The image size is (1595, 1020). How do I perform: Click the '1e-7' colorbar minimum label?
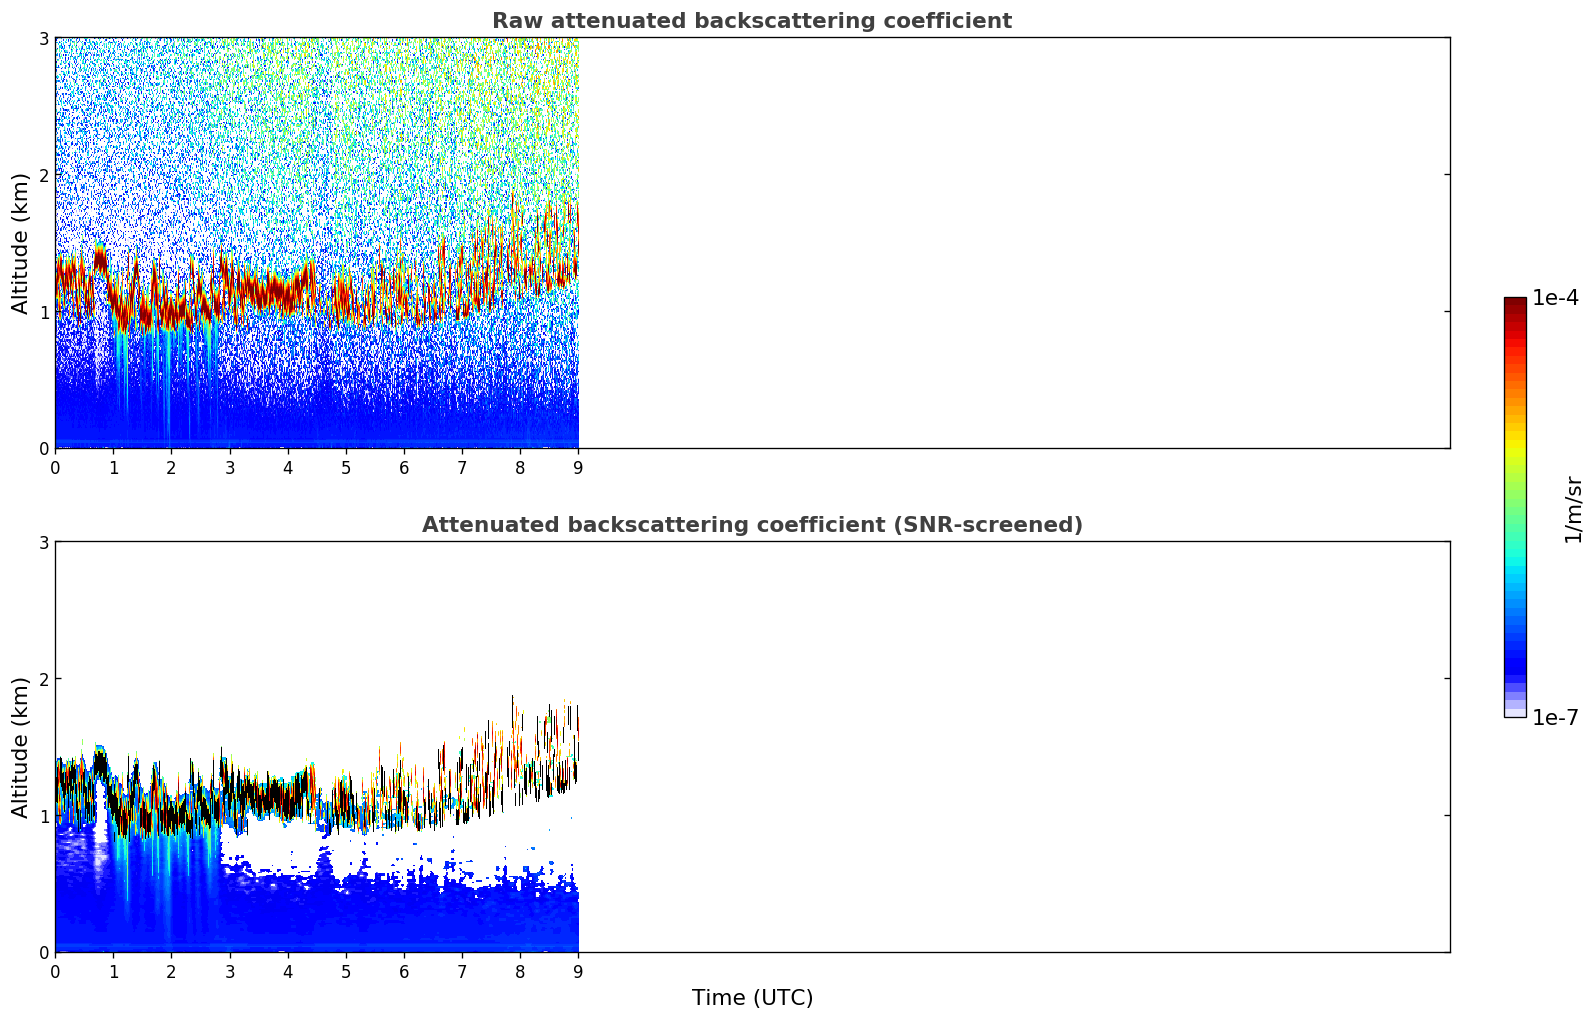1556,718
